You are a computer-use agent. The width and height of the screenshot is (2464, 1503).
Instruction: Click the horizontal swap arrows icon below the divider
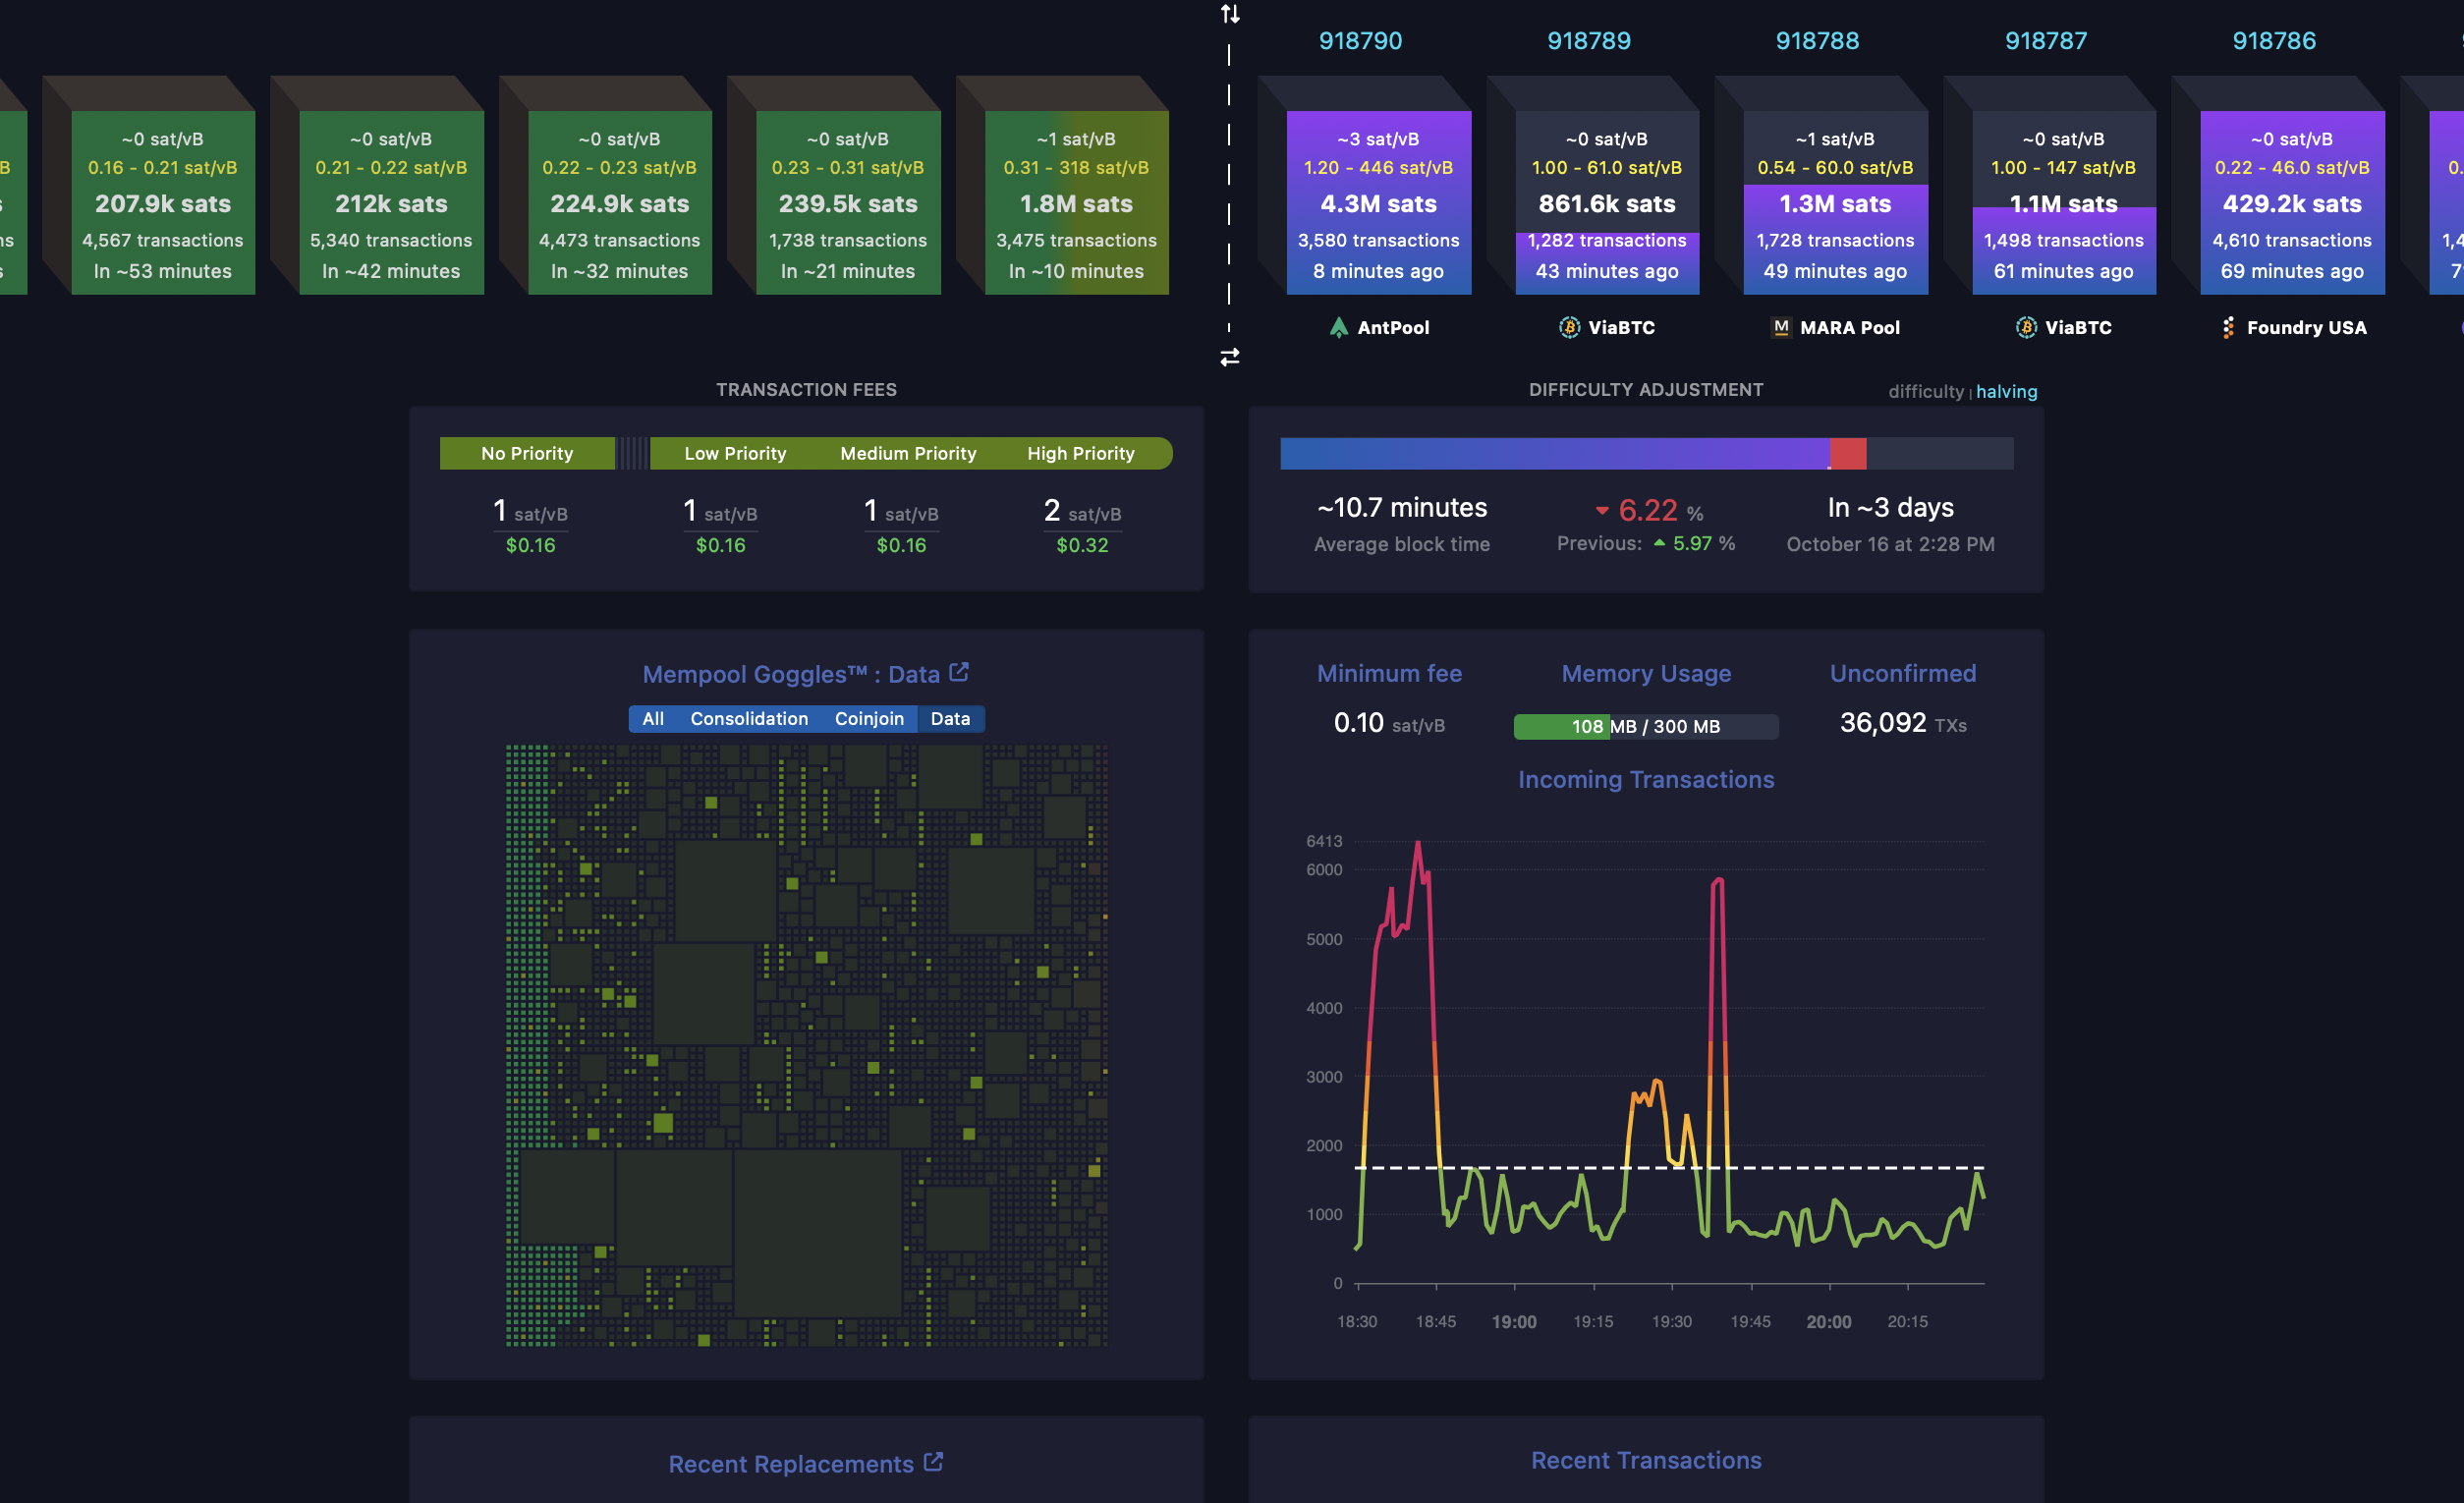(x=1230, y=357)
